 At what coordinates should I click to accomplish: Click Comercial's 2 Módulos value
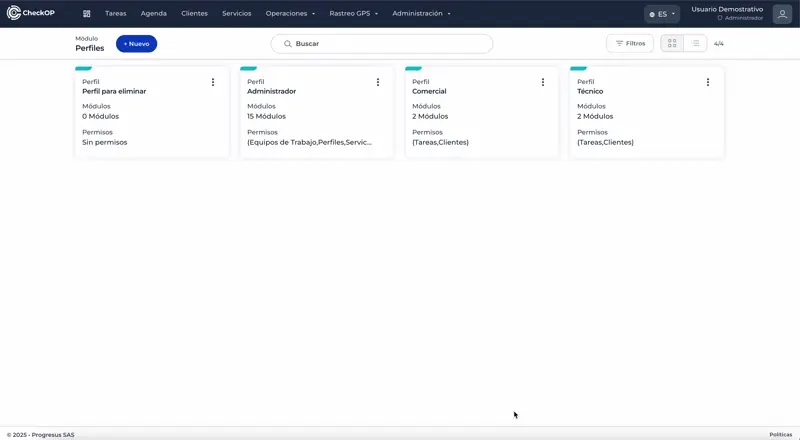tap(430, 116)
